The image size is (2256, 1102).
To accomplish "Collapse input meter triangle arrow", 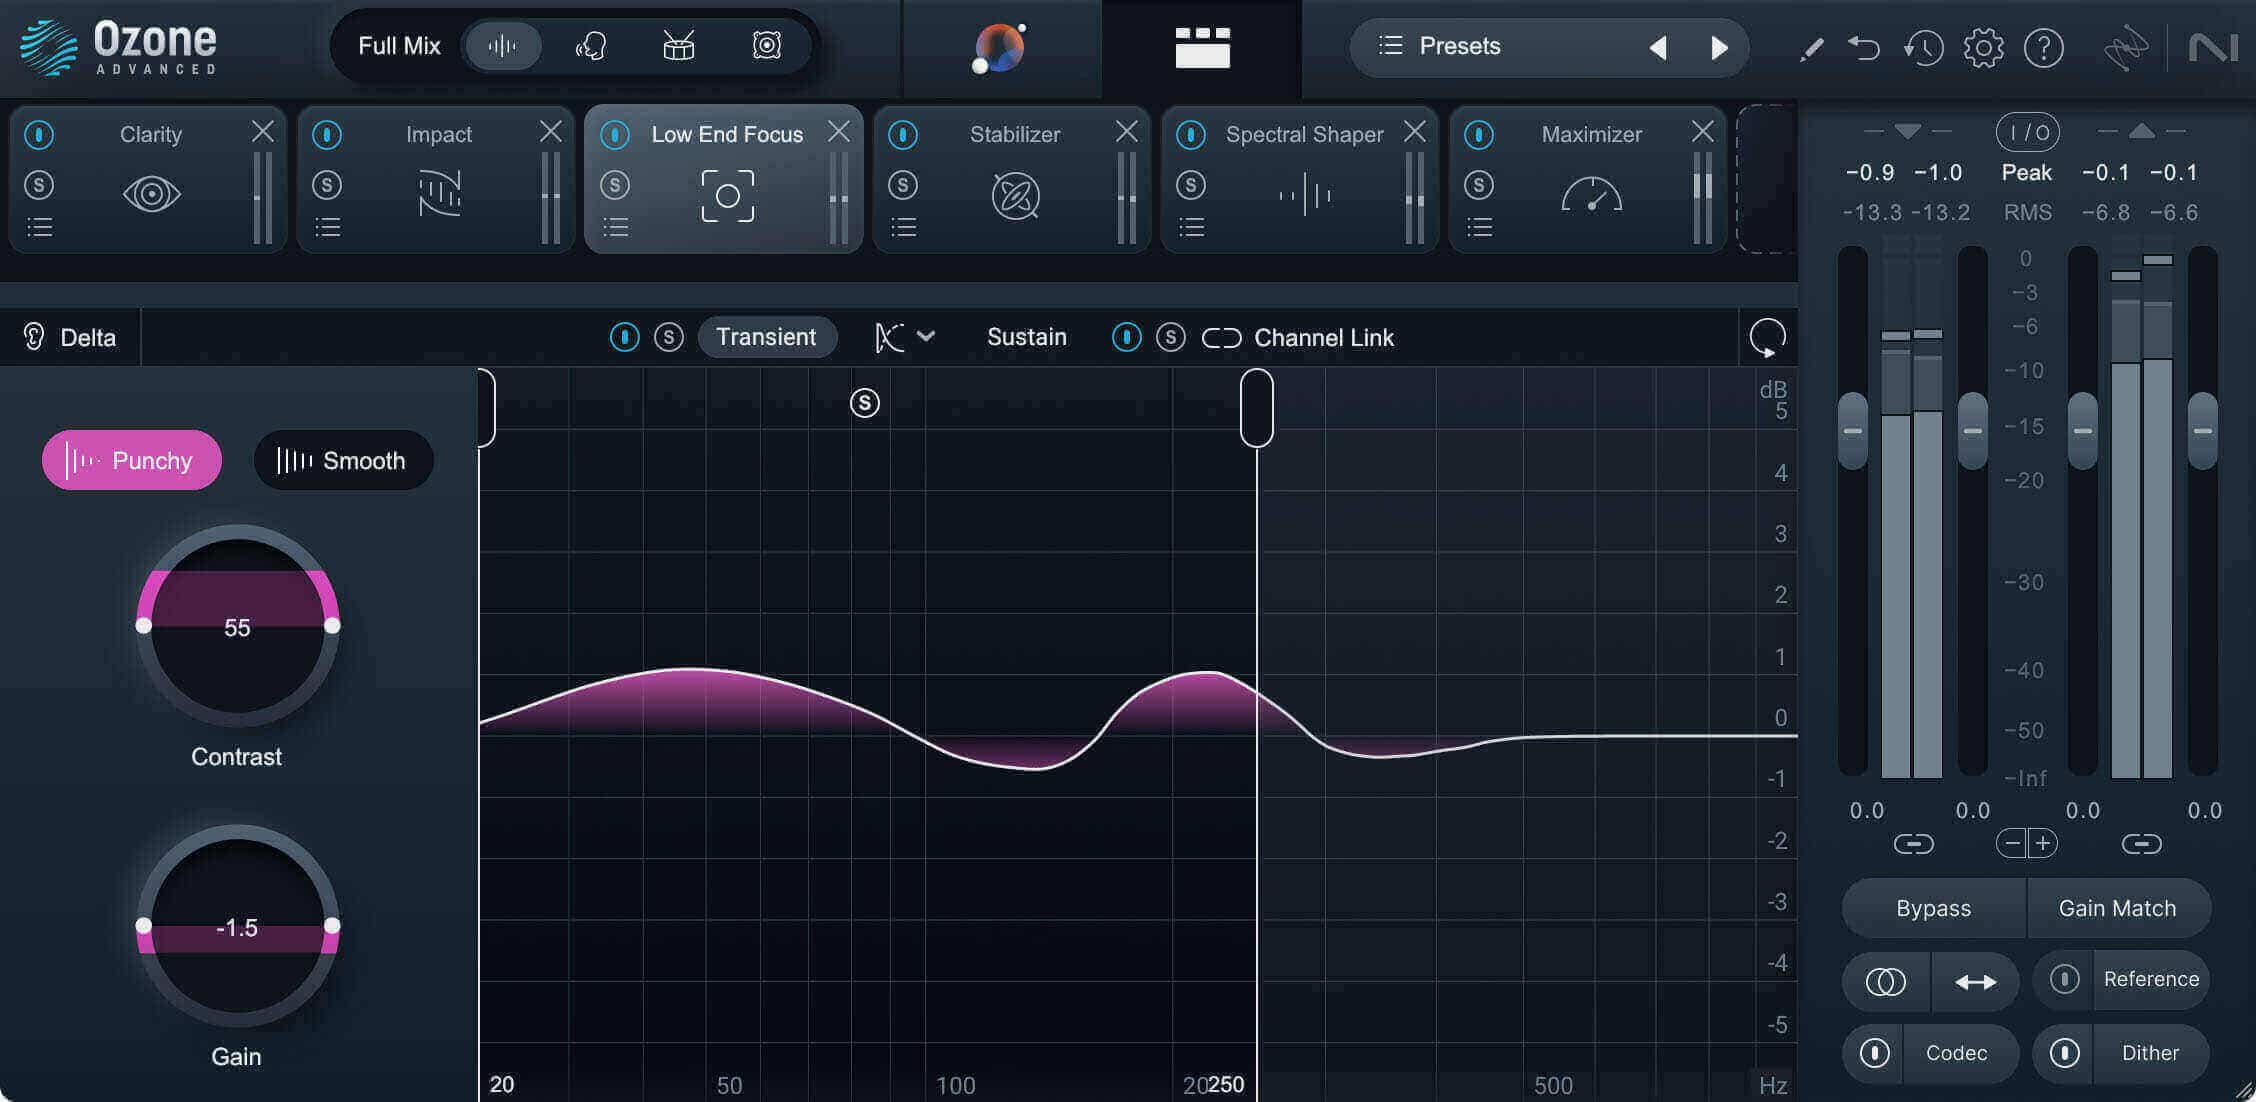I will (x=1907, y=131).
